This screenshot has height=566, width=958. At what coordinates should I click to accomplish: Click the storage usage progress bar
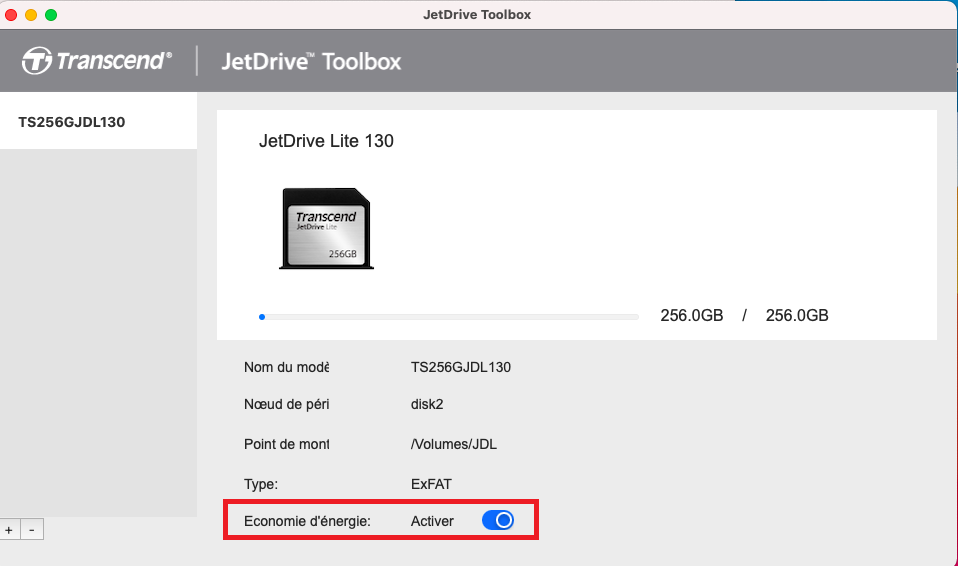point(448,317)
